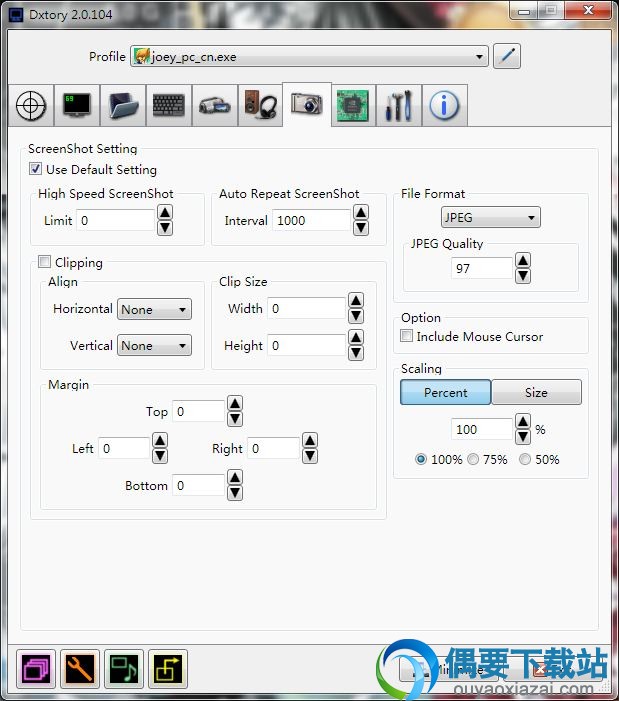Click the Interval input field showing 1000
Viewport: 619px width, 701px height.
pos(312,220)
